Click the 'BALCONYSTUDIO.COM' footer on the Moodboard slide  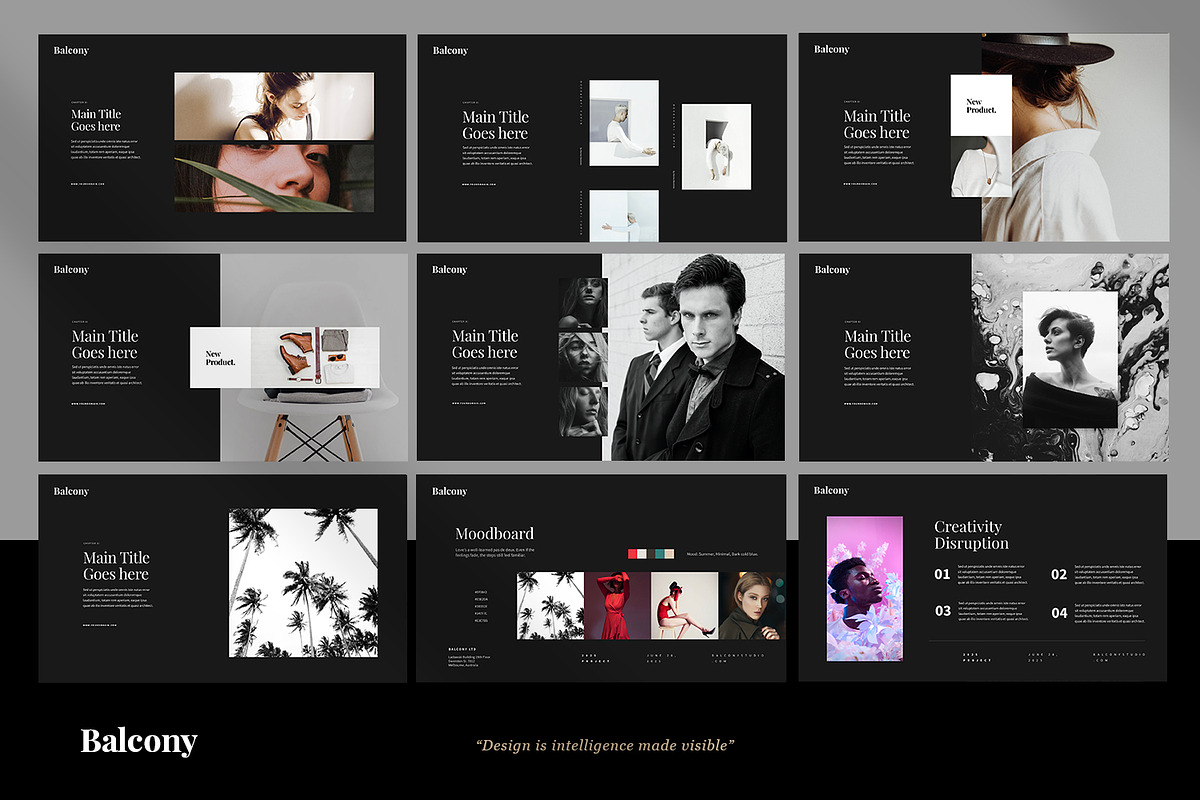(x=738, y=658)
